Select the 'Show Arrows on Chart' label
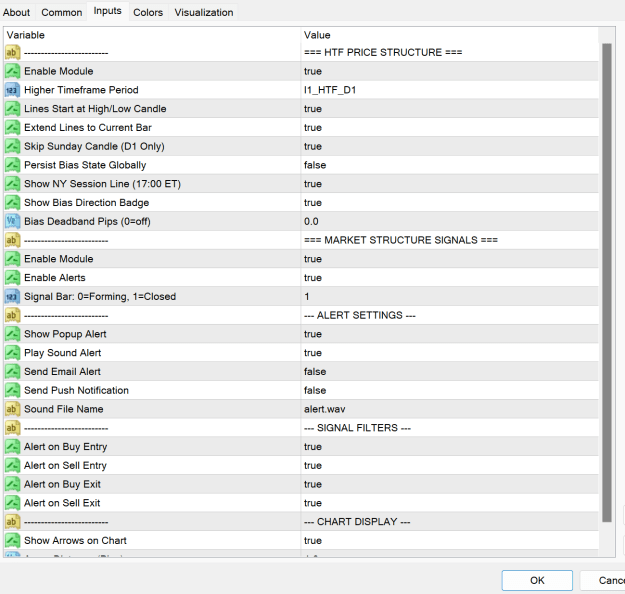Viewport: 625px width, 594px height. point(75,541)
